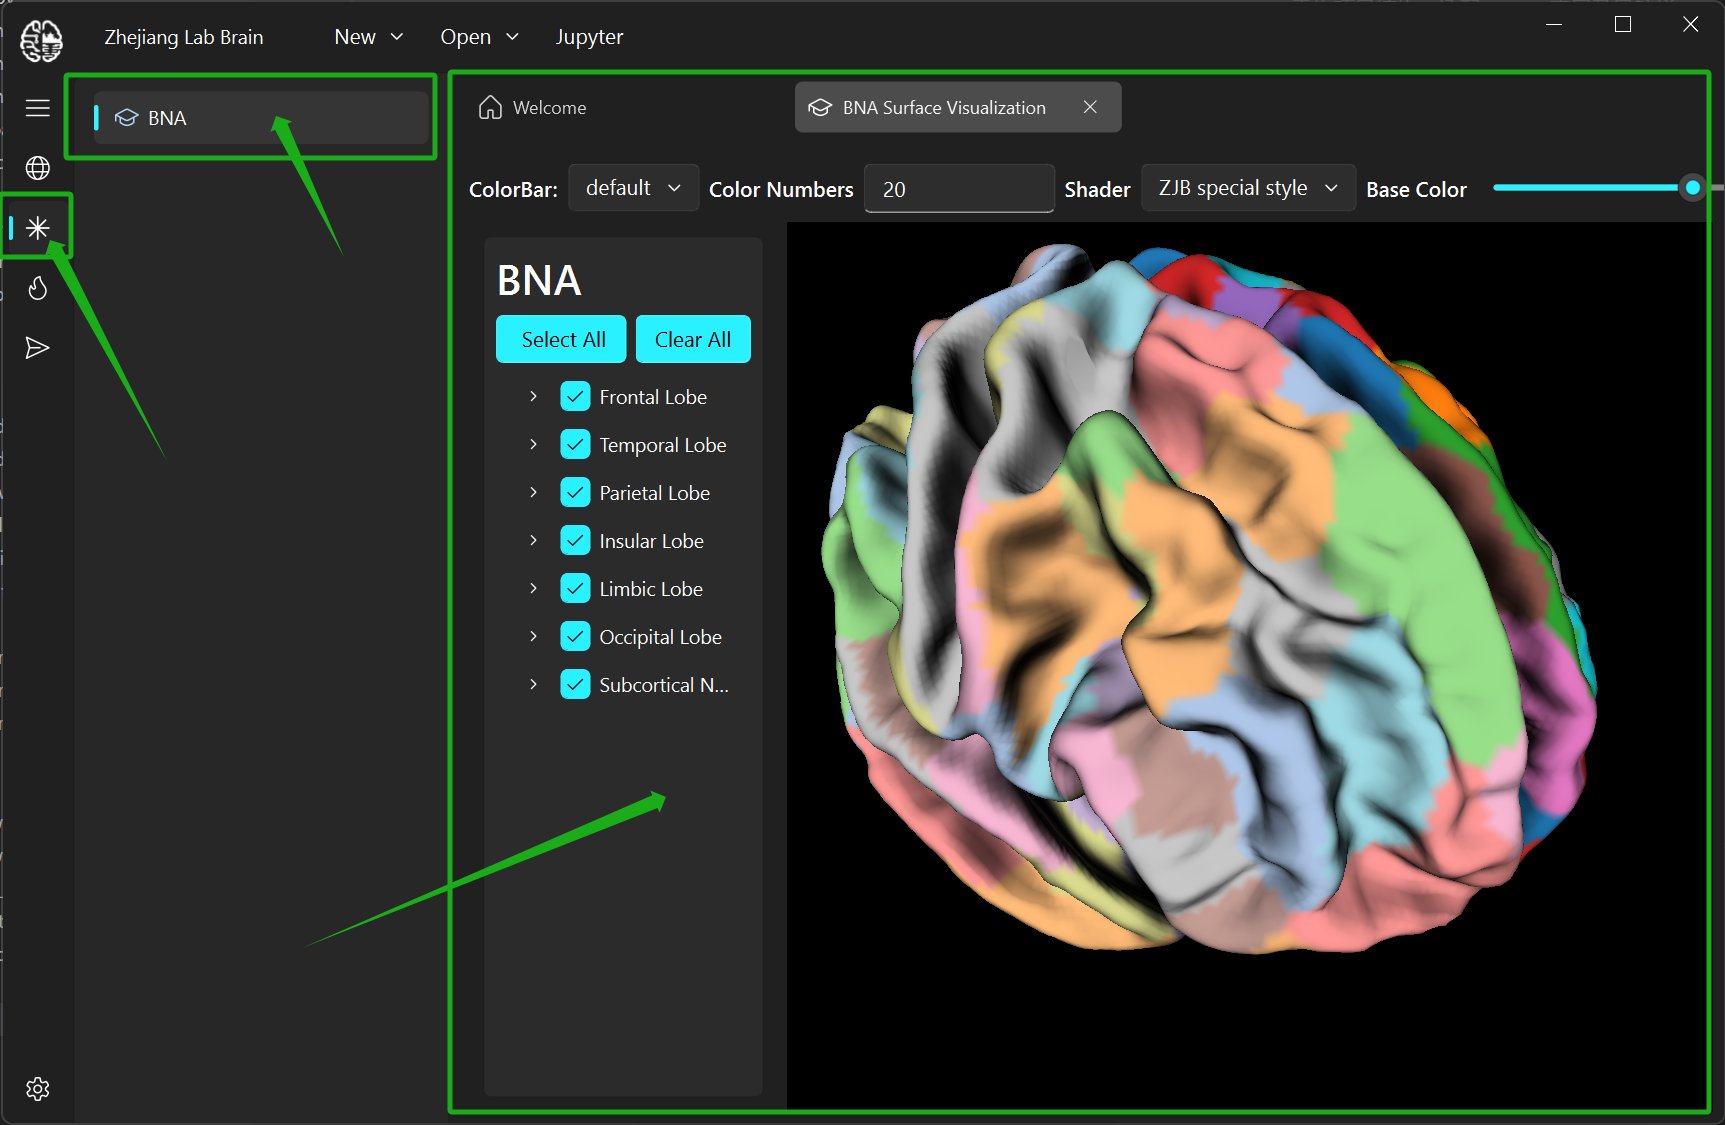Open the flame icon sidebar section

coord(38,288)
